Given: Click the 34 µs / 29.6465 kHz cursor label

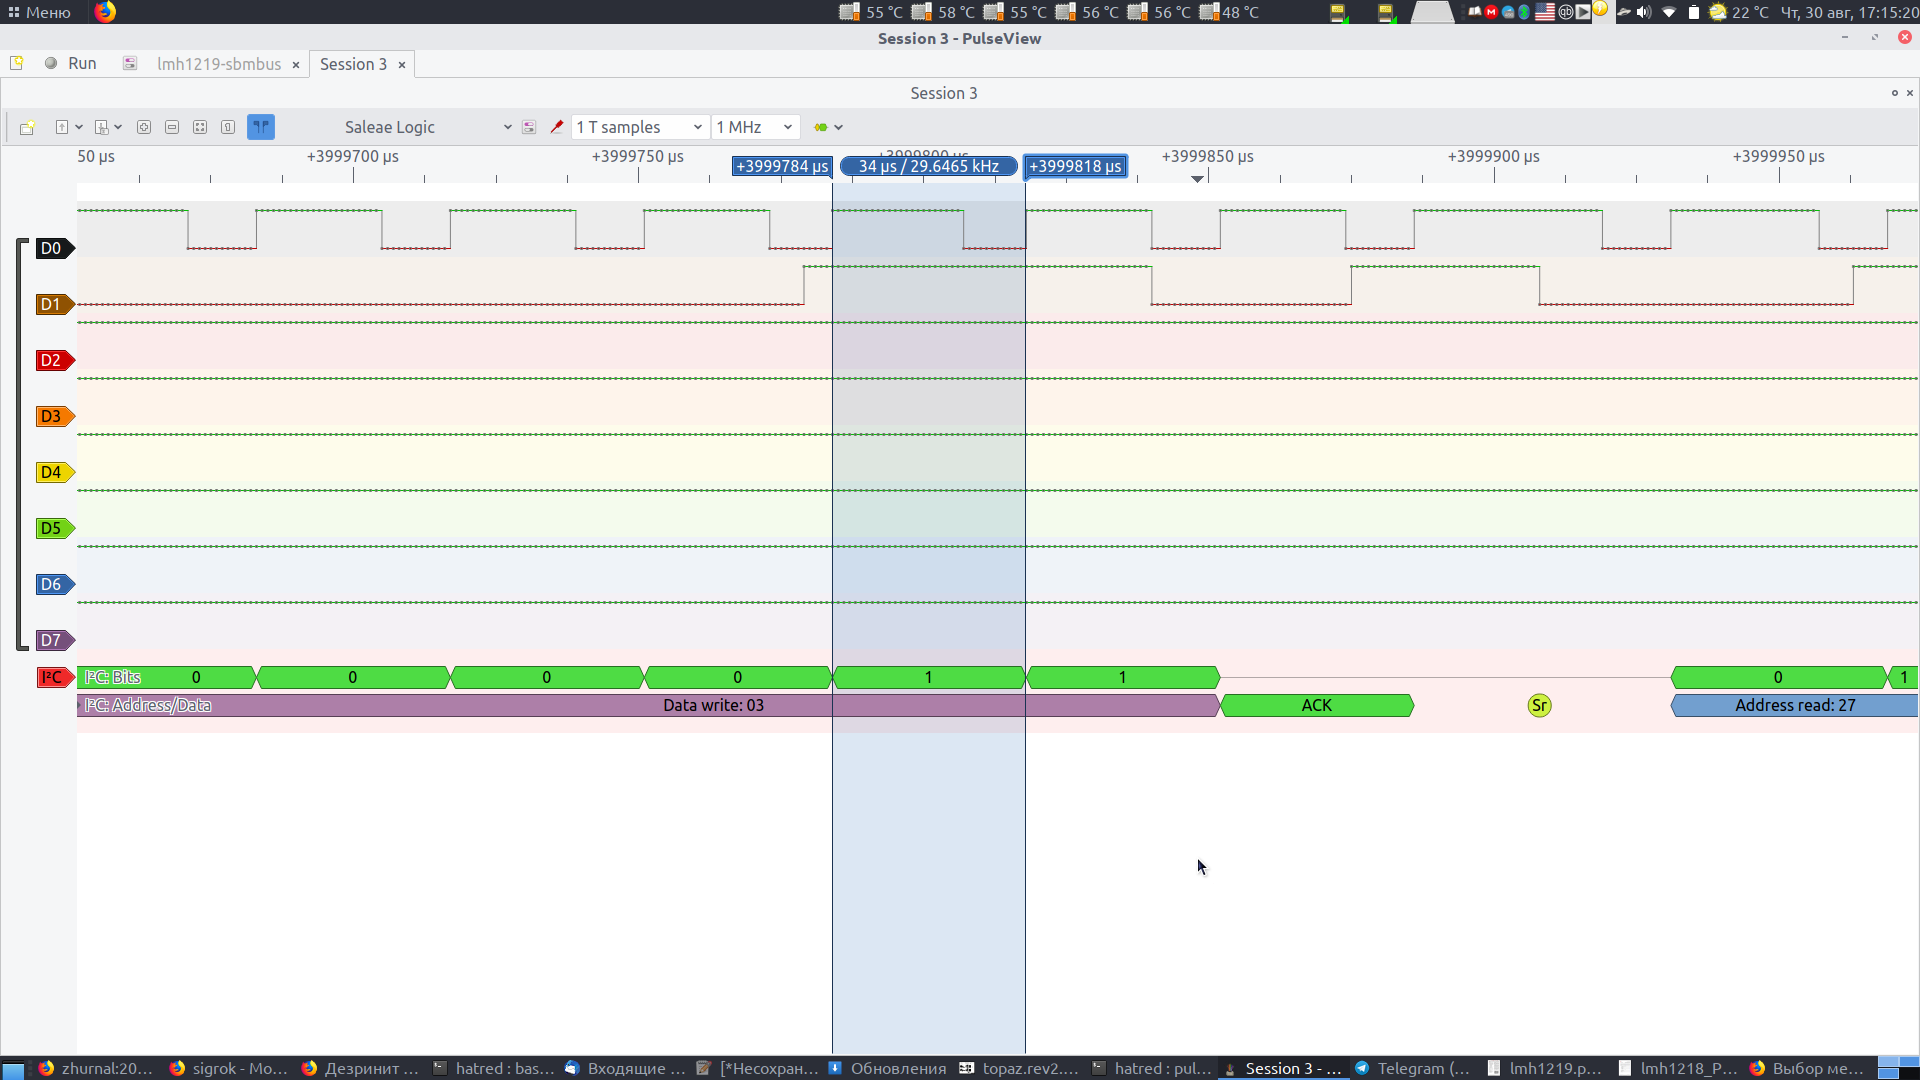Looking at the screenshot, I should [928, 166].
